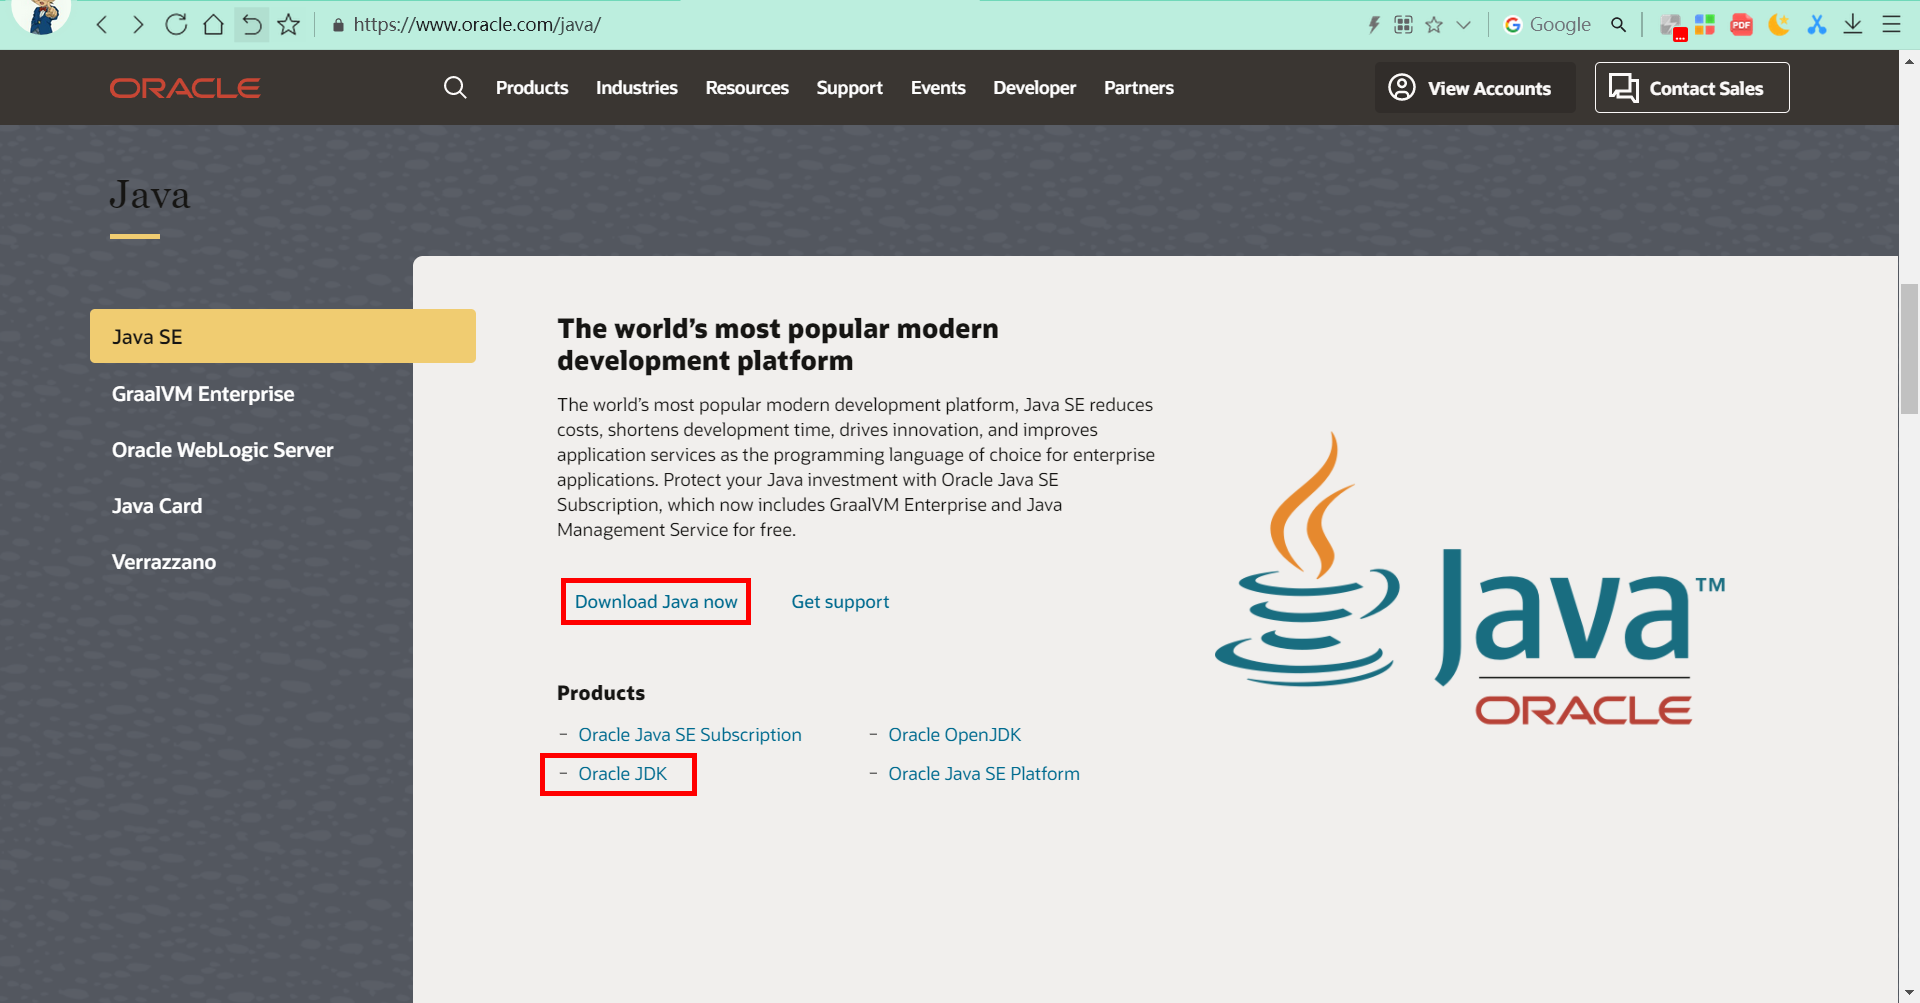Image resolution: width=1920 pixels, height=1003 pixels.
Task: Select Oracle WebLogic Server in sidebar
Action: point(223,450)
